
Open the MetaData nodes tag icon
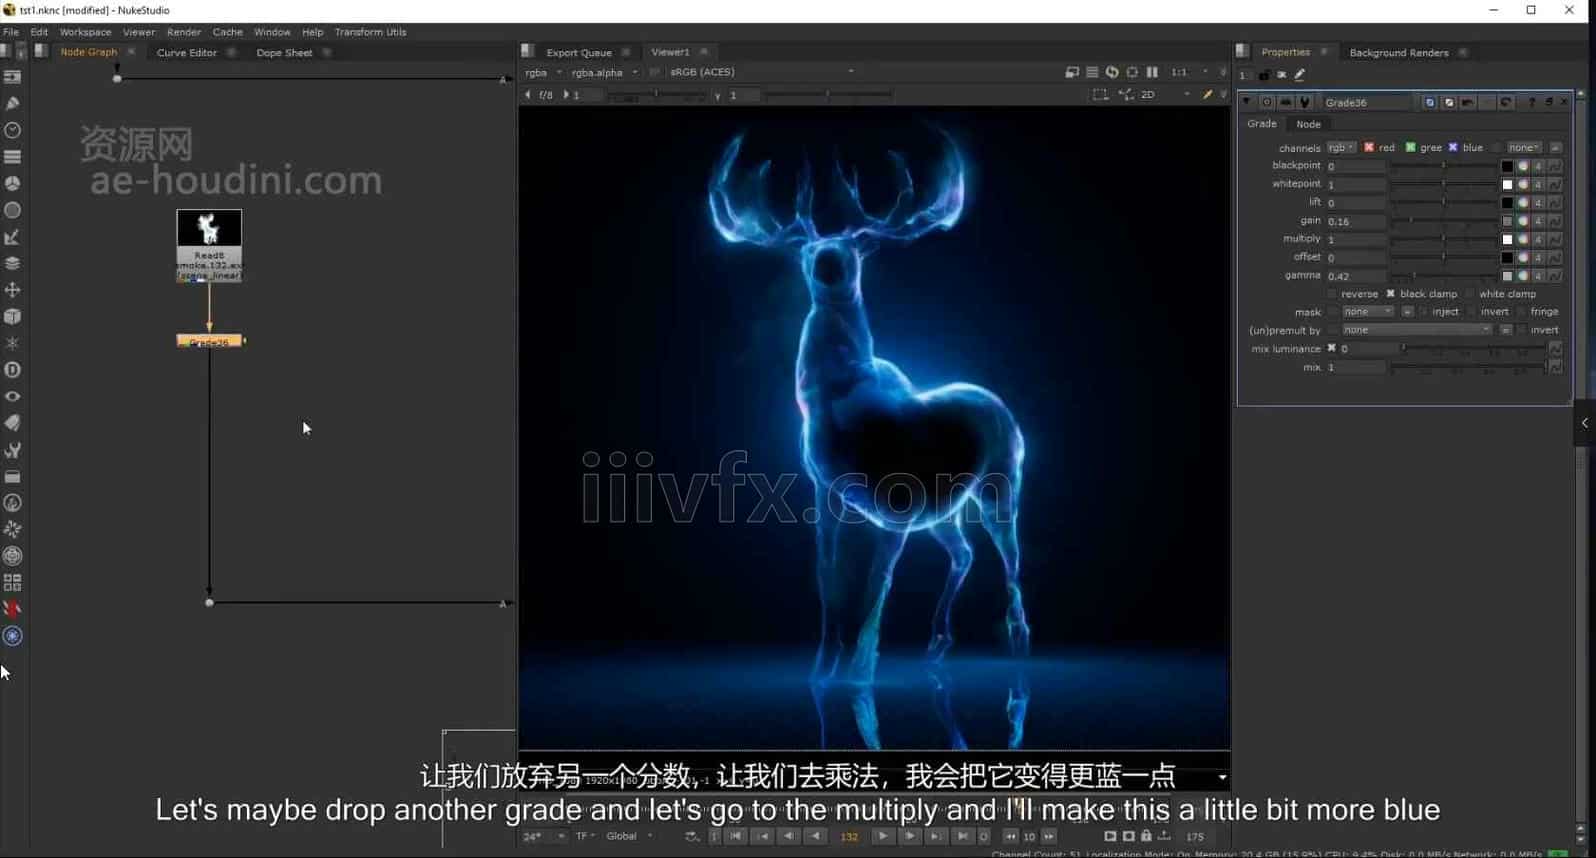click(x=12, y=423)
